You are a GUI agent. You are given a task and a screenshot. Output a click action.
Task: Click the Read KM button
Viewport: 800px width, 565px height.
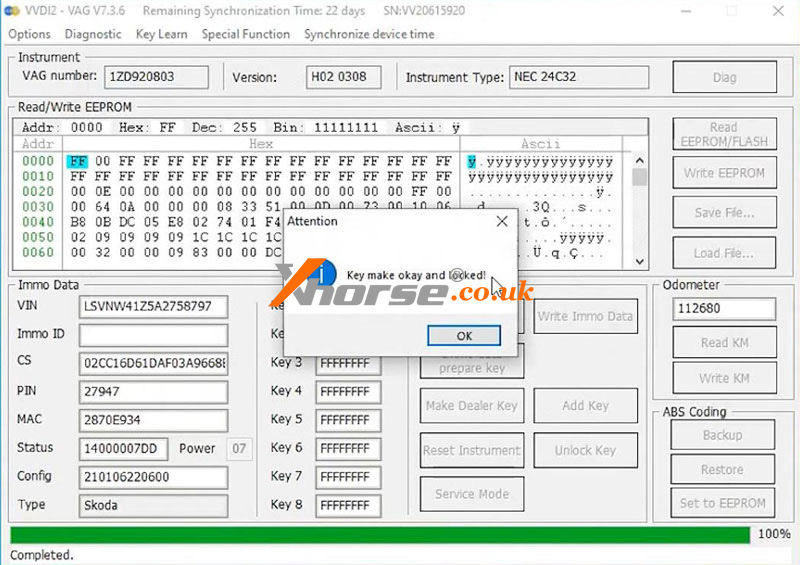[724, 342]
